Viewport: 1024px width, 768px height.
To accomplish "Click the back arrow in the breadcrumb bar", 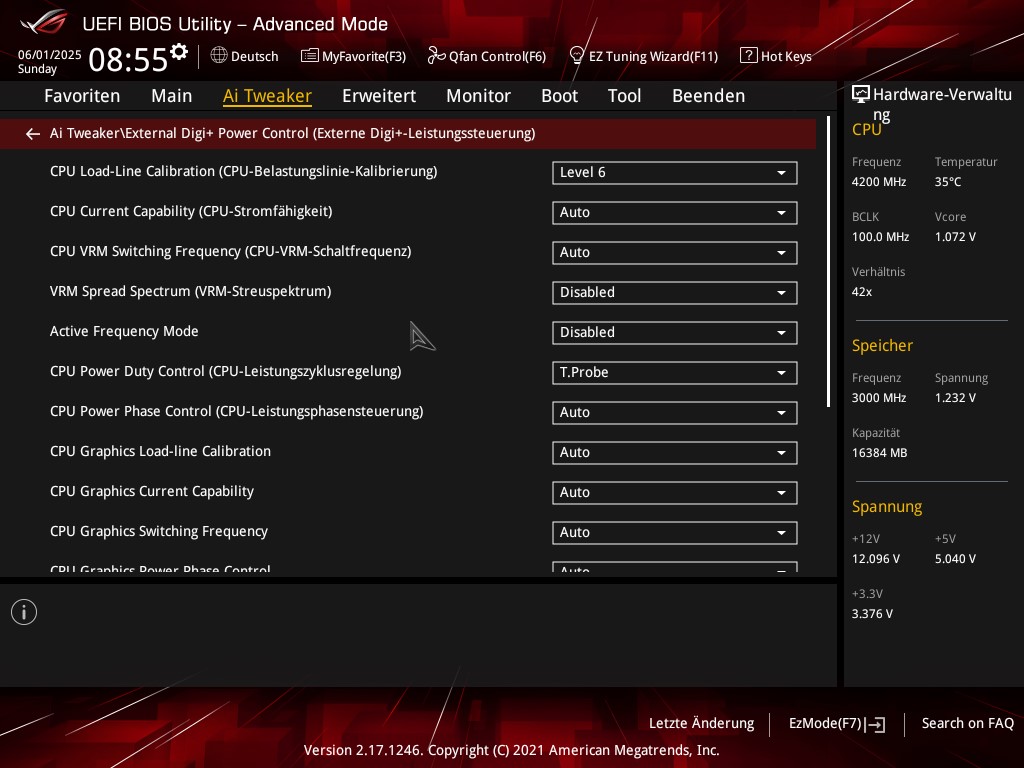I will pyautogui.click(x=33, y=134).
